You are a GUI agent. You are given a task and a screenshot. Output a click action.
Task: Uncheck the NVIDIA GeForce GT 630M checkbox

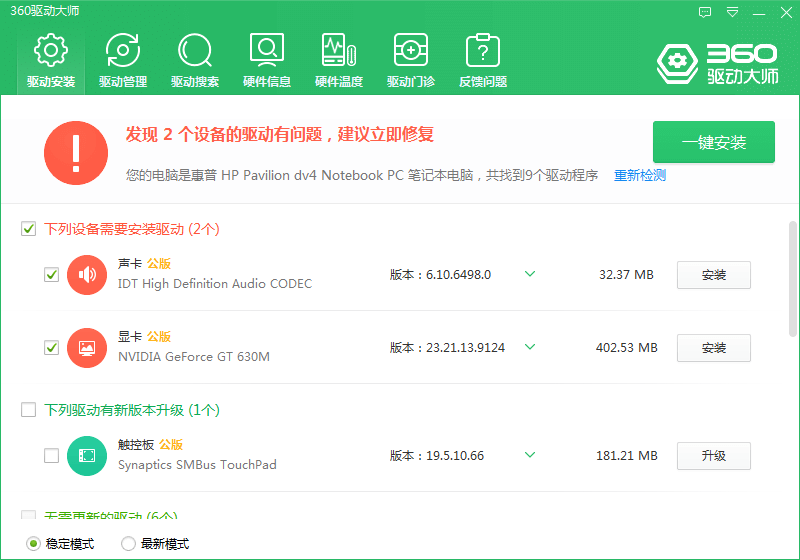[x=52, y=347]
